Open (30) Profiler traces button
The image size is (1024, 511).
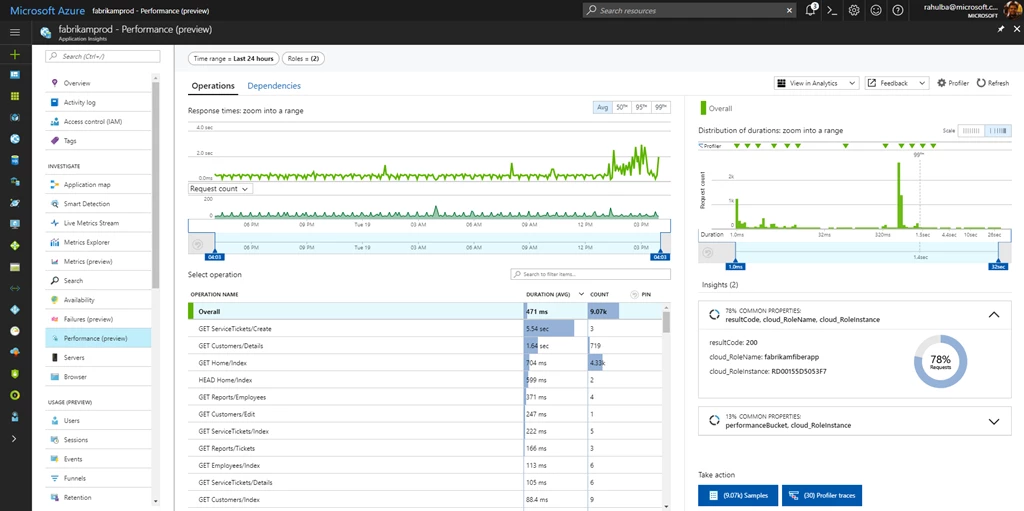pos(822,494)
